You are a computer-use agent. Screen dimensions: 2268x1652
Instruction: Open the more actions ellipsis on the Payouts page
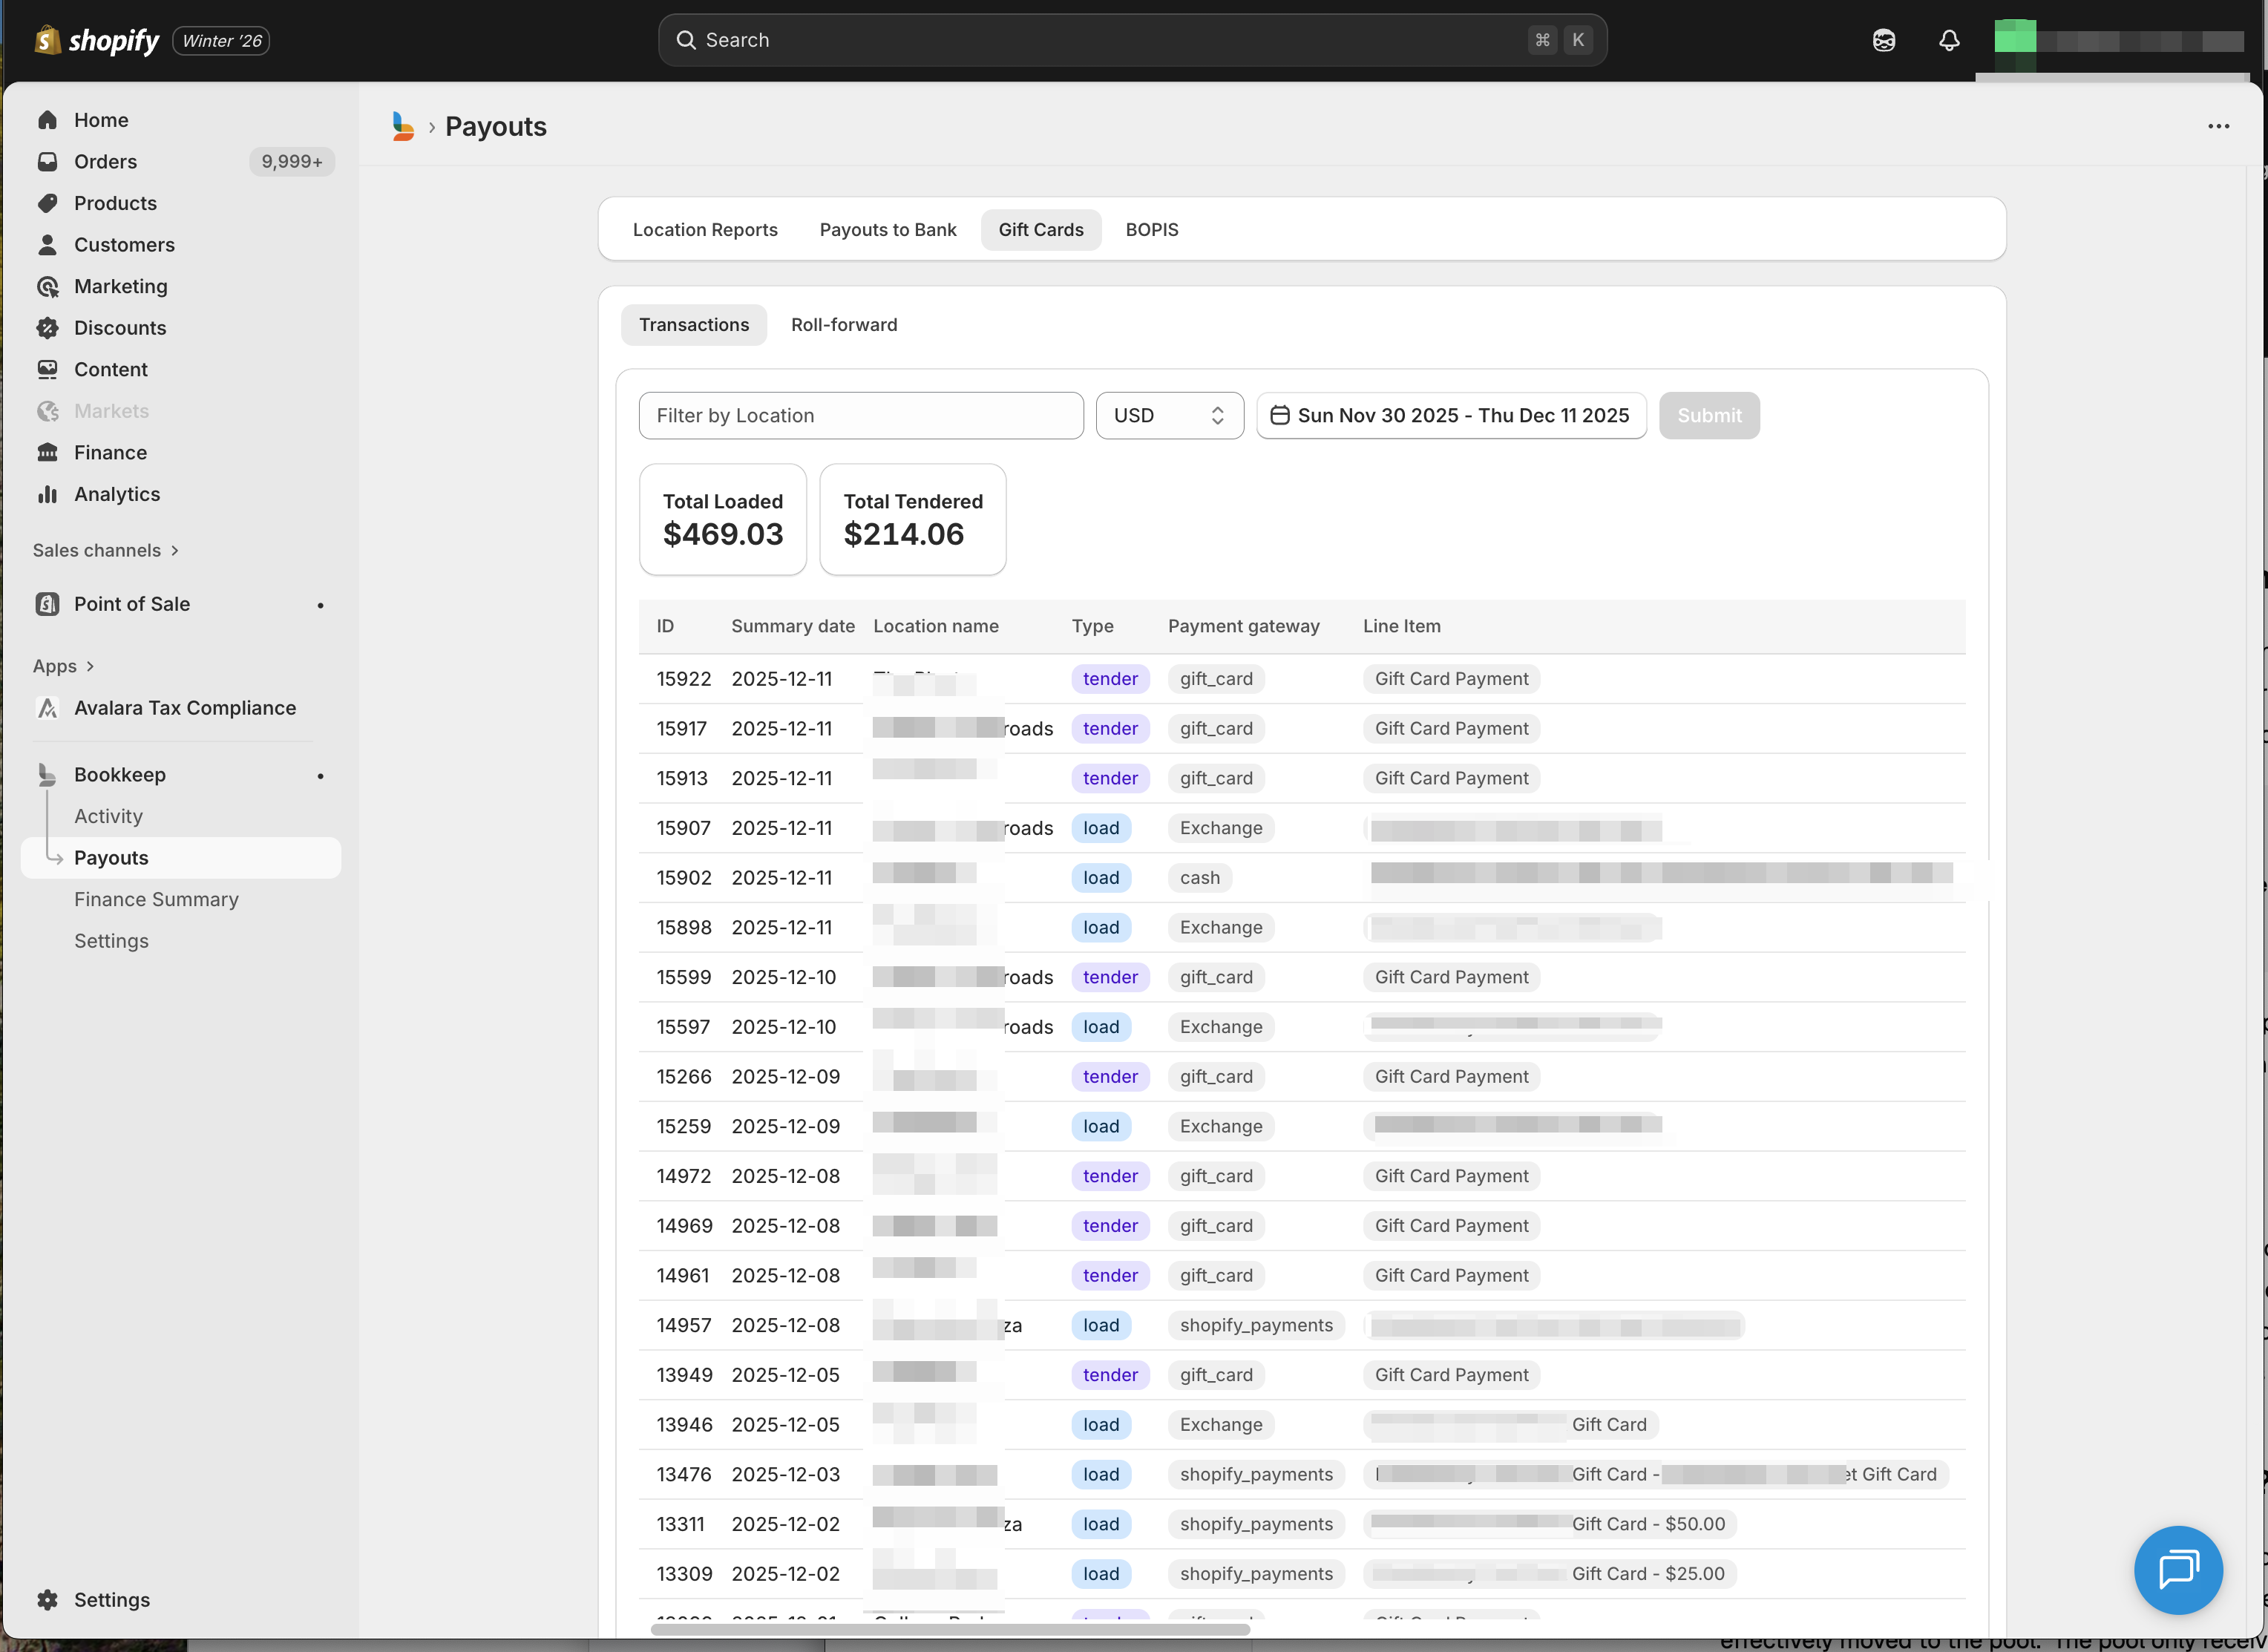[2218, 126]
